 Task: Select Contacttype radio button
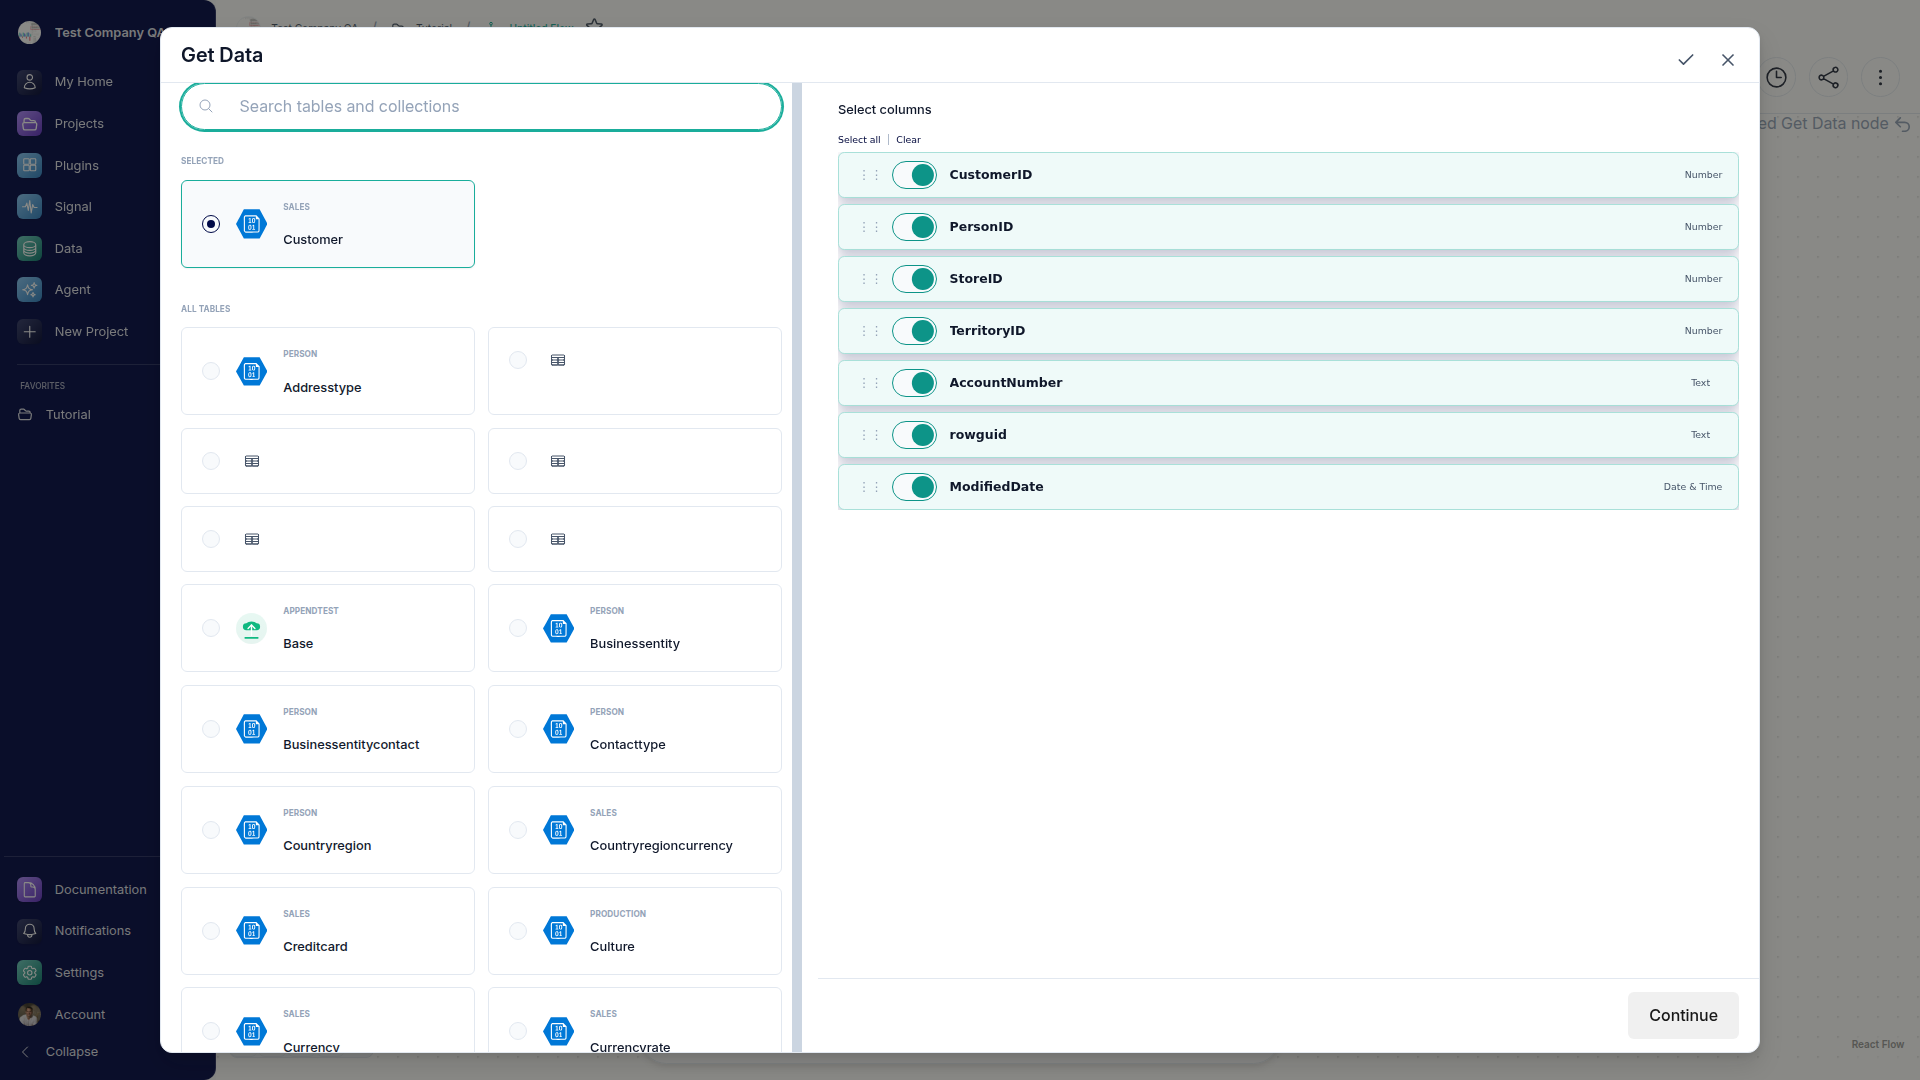click(x=518, y=729)
